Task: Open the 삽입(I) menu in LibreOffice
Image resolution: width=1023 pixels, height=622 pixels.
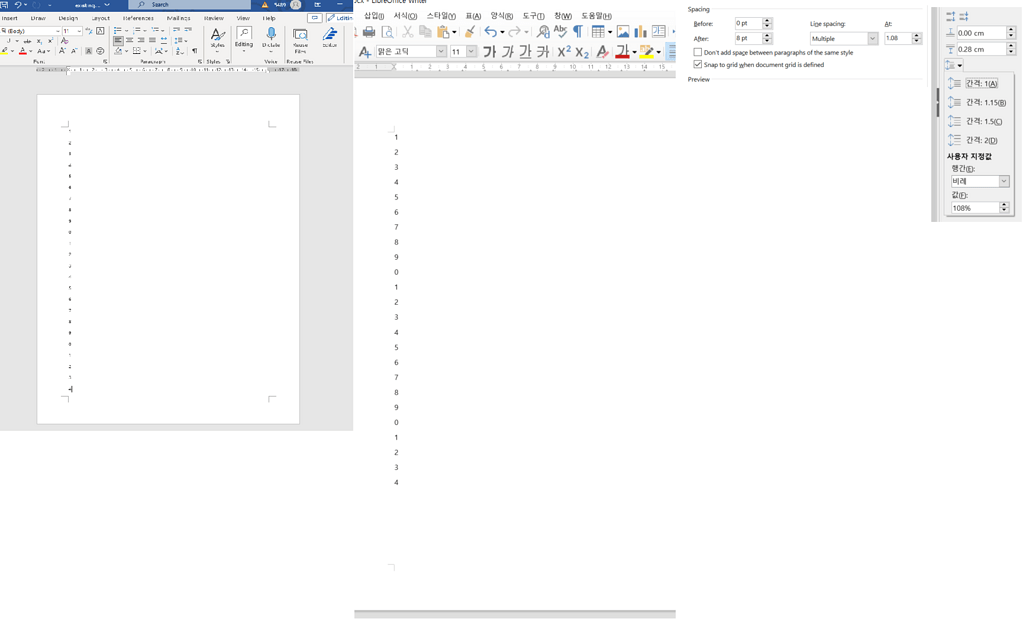Action: [374, 16]
